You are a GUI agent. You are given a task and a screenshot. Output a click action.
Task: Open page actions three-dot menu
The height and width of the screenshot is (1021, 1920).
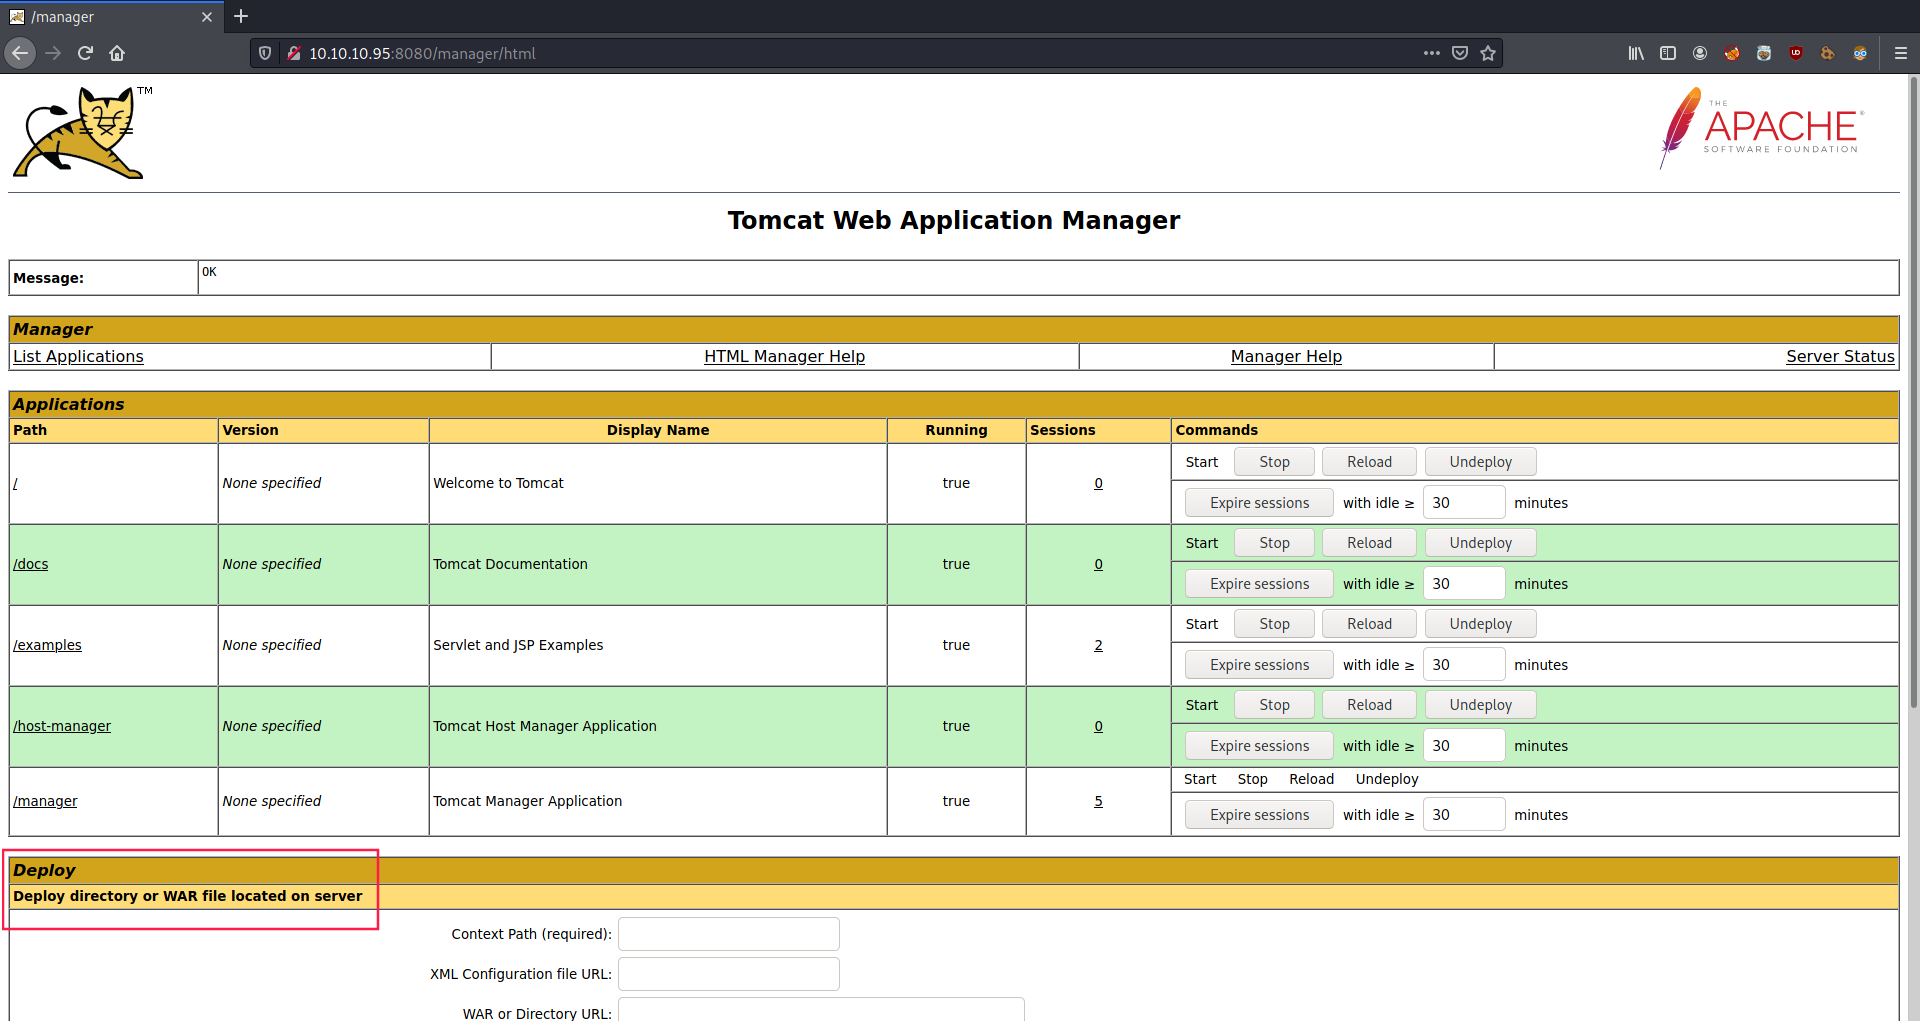click(1432, 53)
